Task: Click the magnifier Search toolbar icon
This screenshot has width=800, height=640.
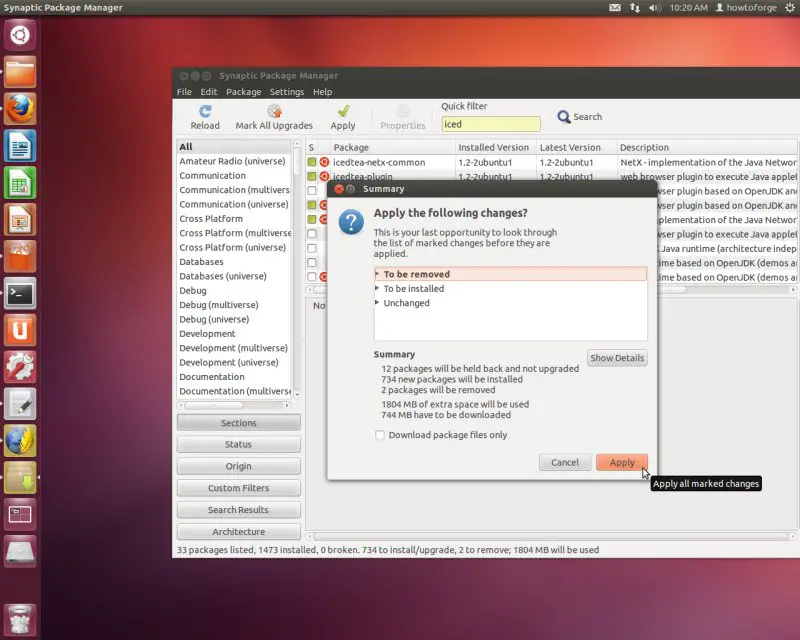Action: pyautogui.click(x=563, y=117)
